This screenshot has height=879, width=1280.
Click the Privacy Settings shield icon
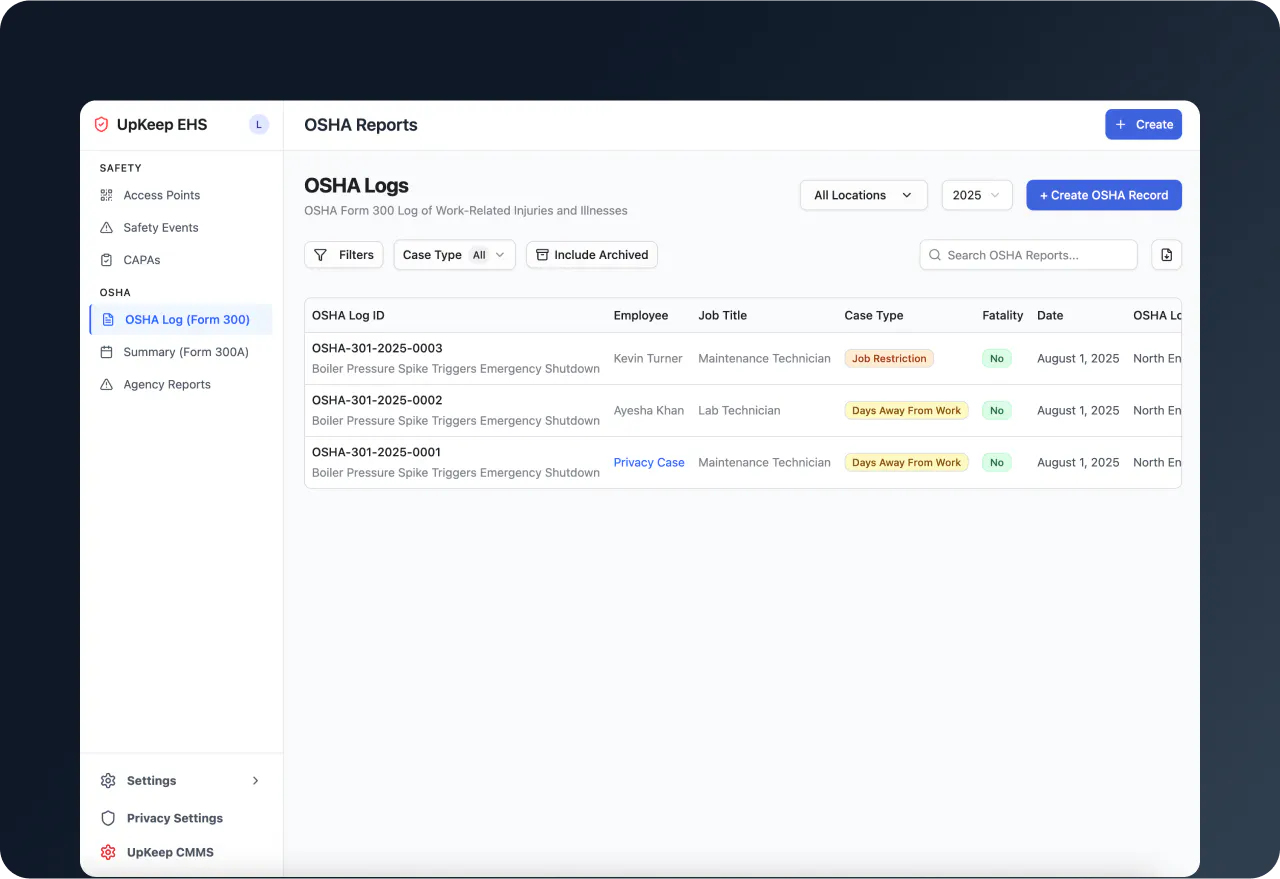tap(108, 818)
